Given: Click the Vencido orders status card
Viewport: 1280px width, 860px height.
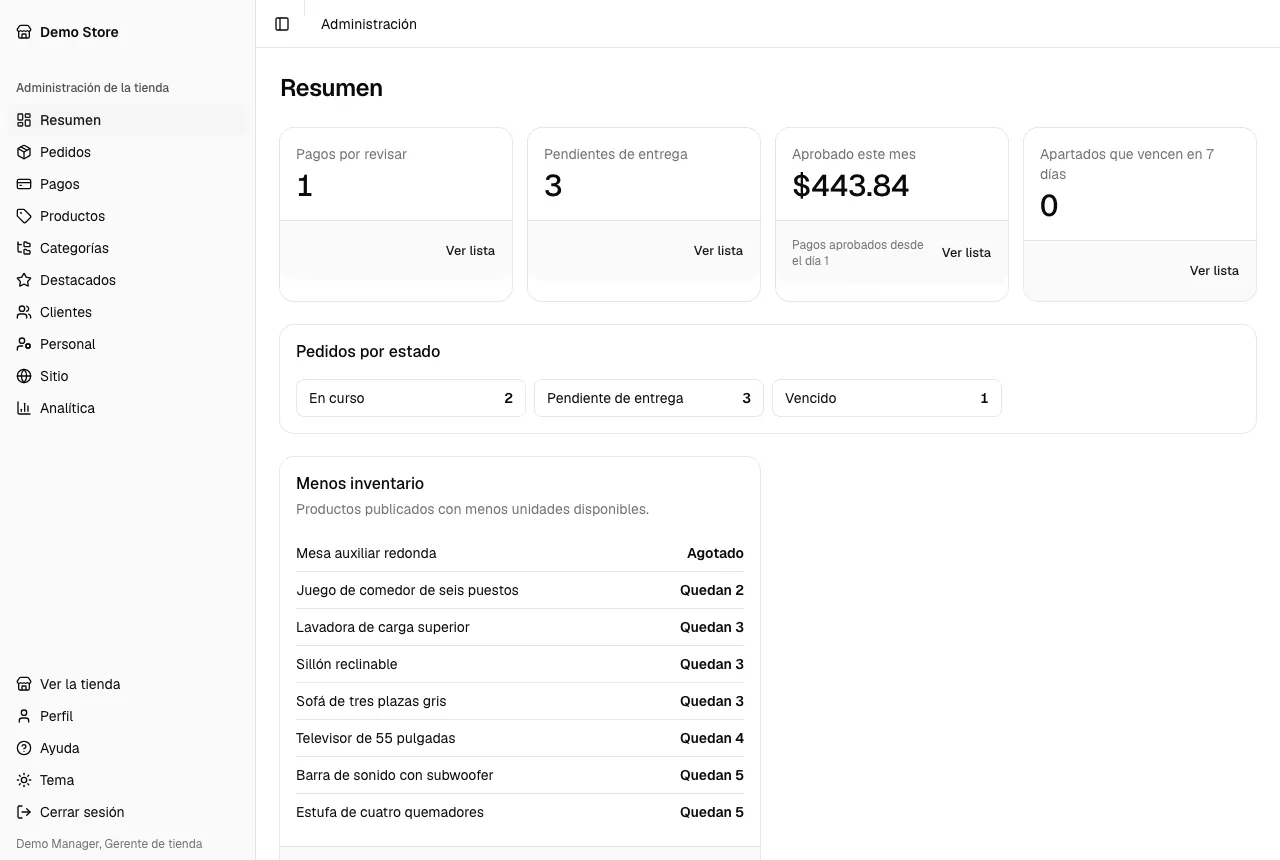Looking at the screenshot, I should pos(887,398).
